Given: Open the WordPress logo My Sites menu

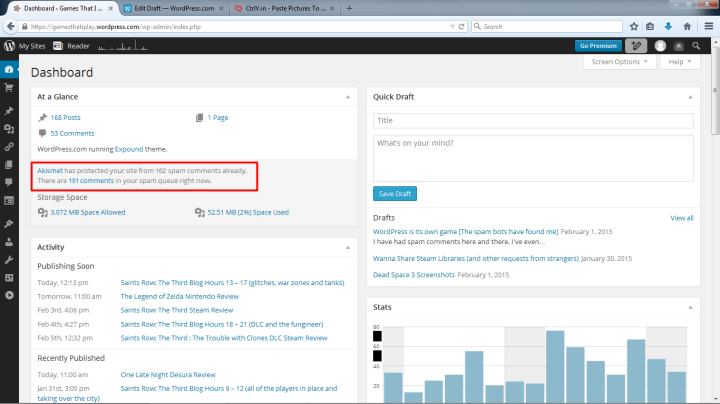Looking at the screenshot, I should 9,46.
